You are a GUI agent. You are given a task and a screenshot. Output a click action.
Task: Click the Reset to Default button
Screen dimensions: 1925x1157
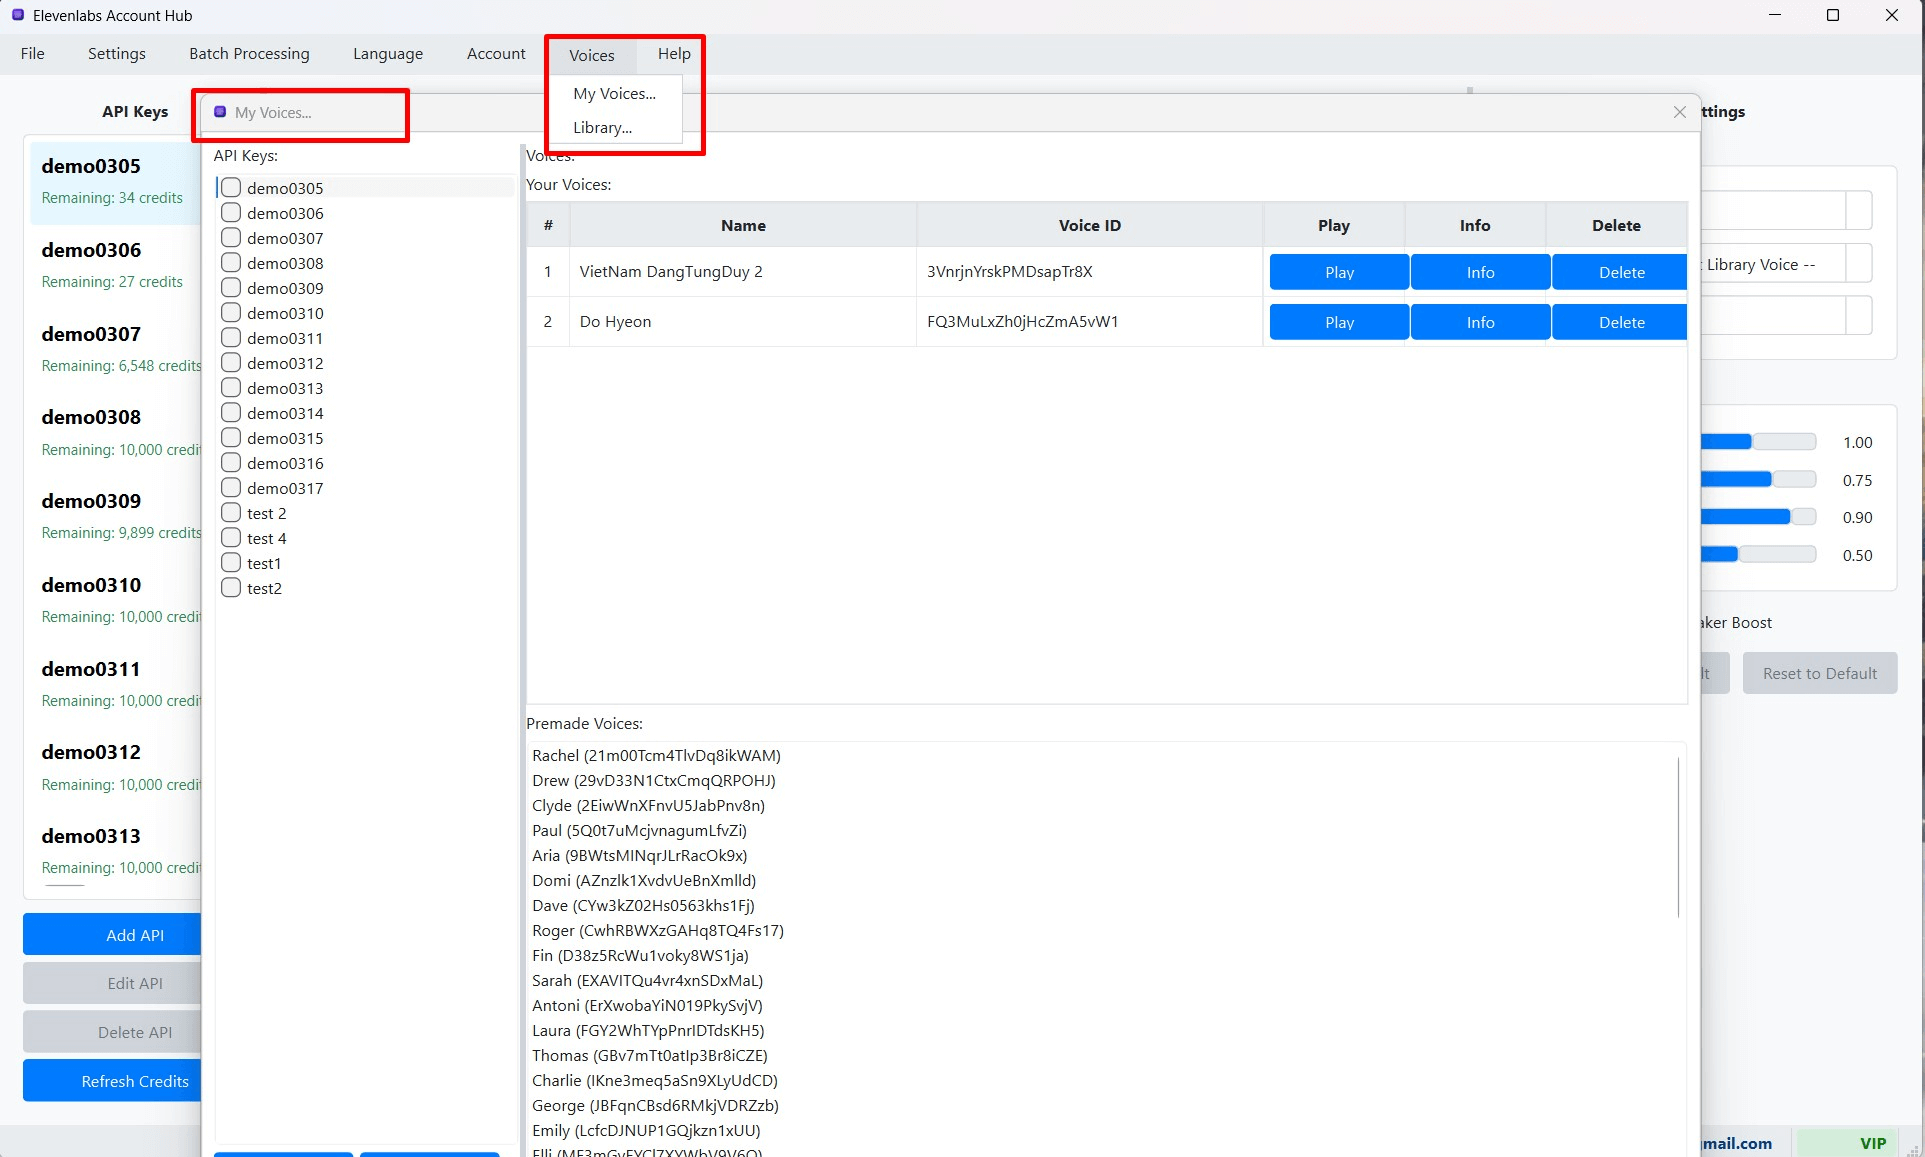(x=1820, y=673)
